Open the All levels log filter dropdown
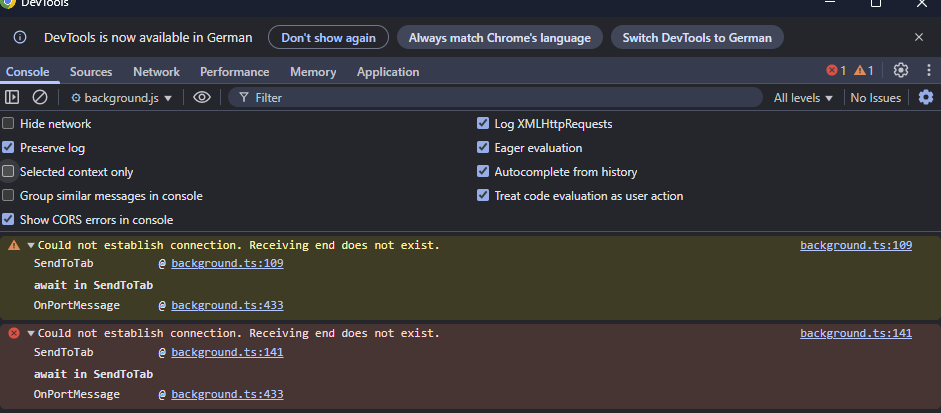The width and height of the screenshot is (941, 413). 803,98
